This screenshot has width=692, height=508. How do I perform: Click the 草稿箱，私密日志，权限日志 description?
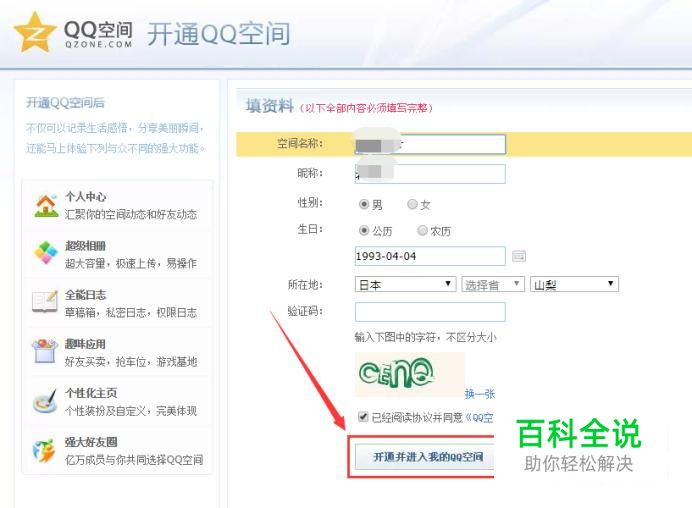pyautogui.click(x=131, y=312)
